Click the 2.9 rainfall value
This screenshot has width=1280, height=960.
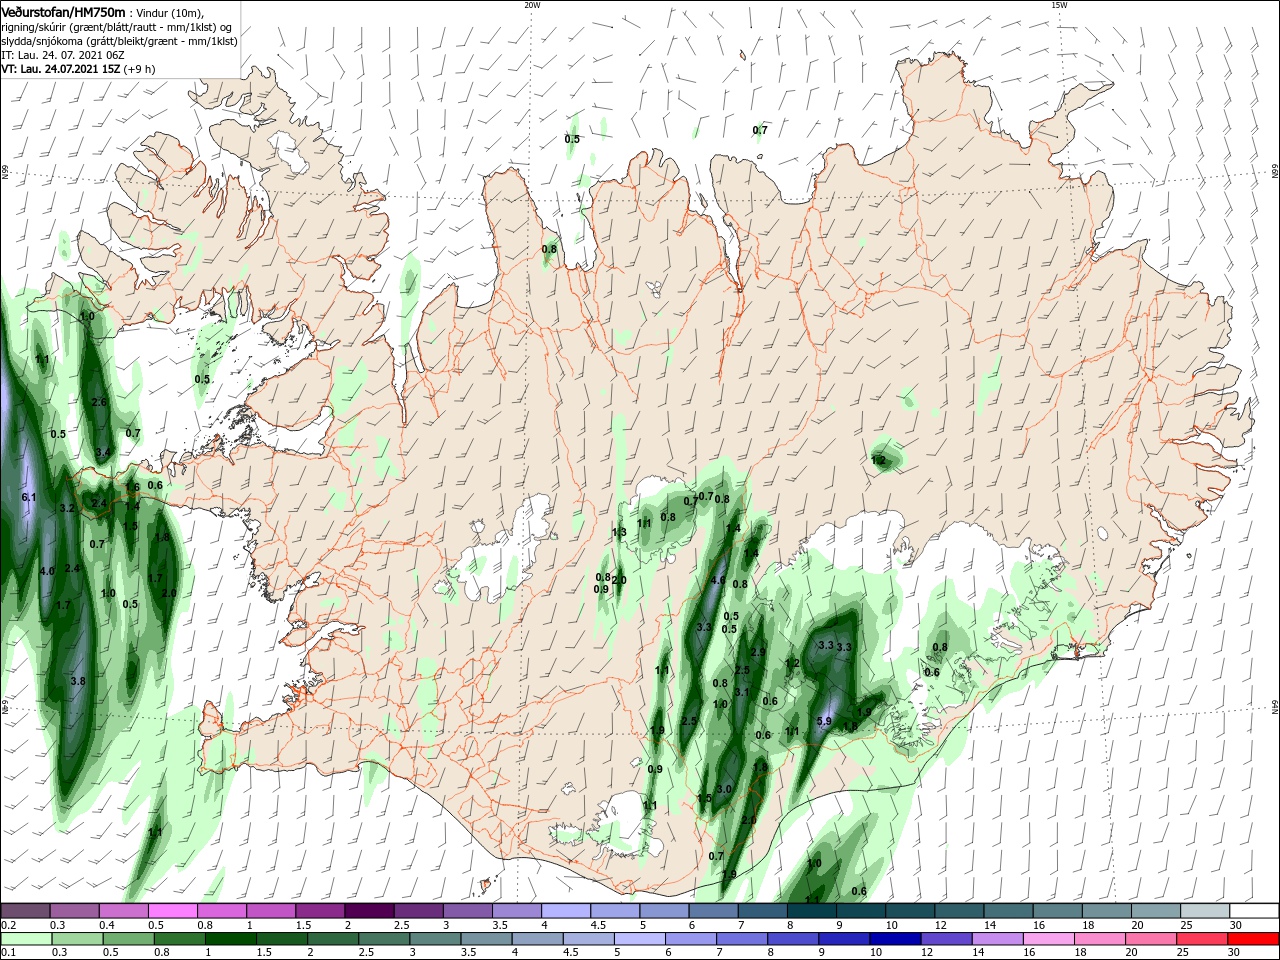point(757,652)
